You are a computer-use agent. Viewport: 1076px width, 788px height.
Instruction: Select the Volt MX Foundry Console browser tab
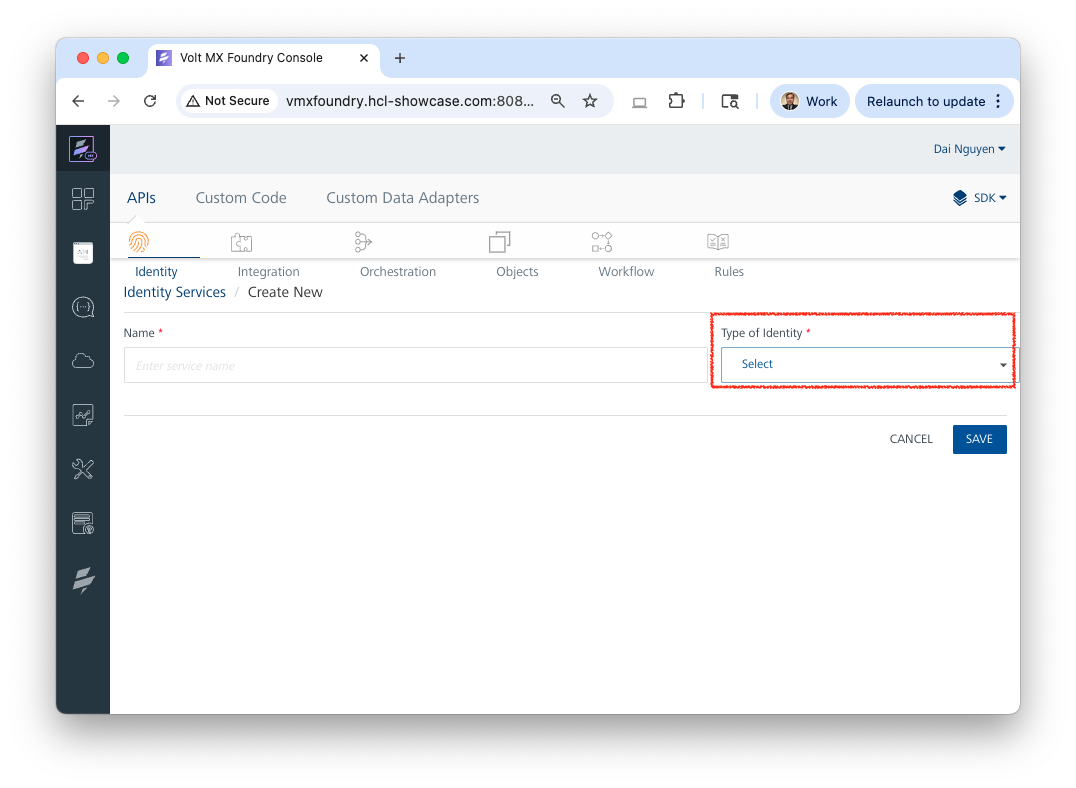(x=264, y=58)
